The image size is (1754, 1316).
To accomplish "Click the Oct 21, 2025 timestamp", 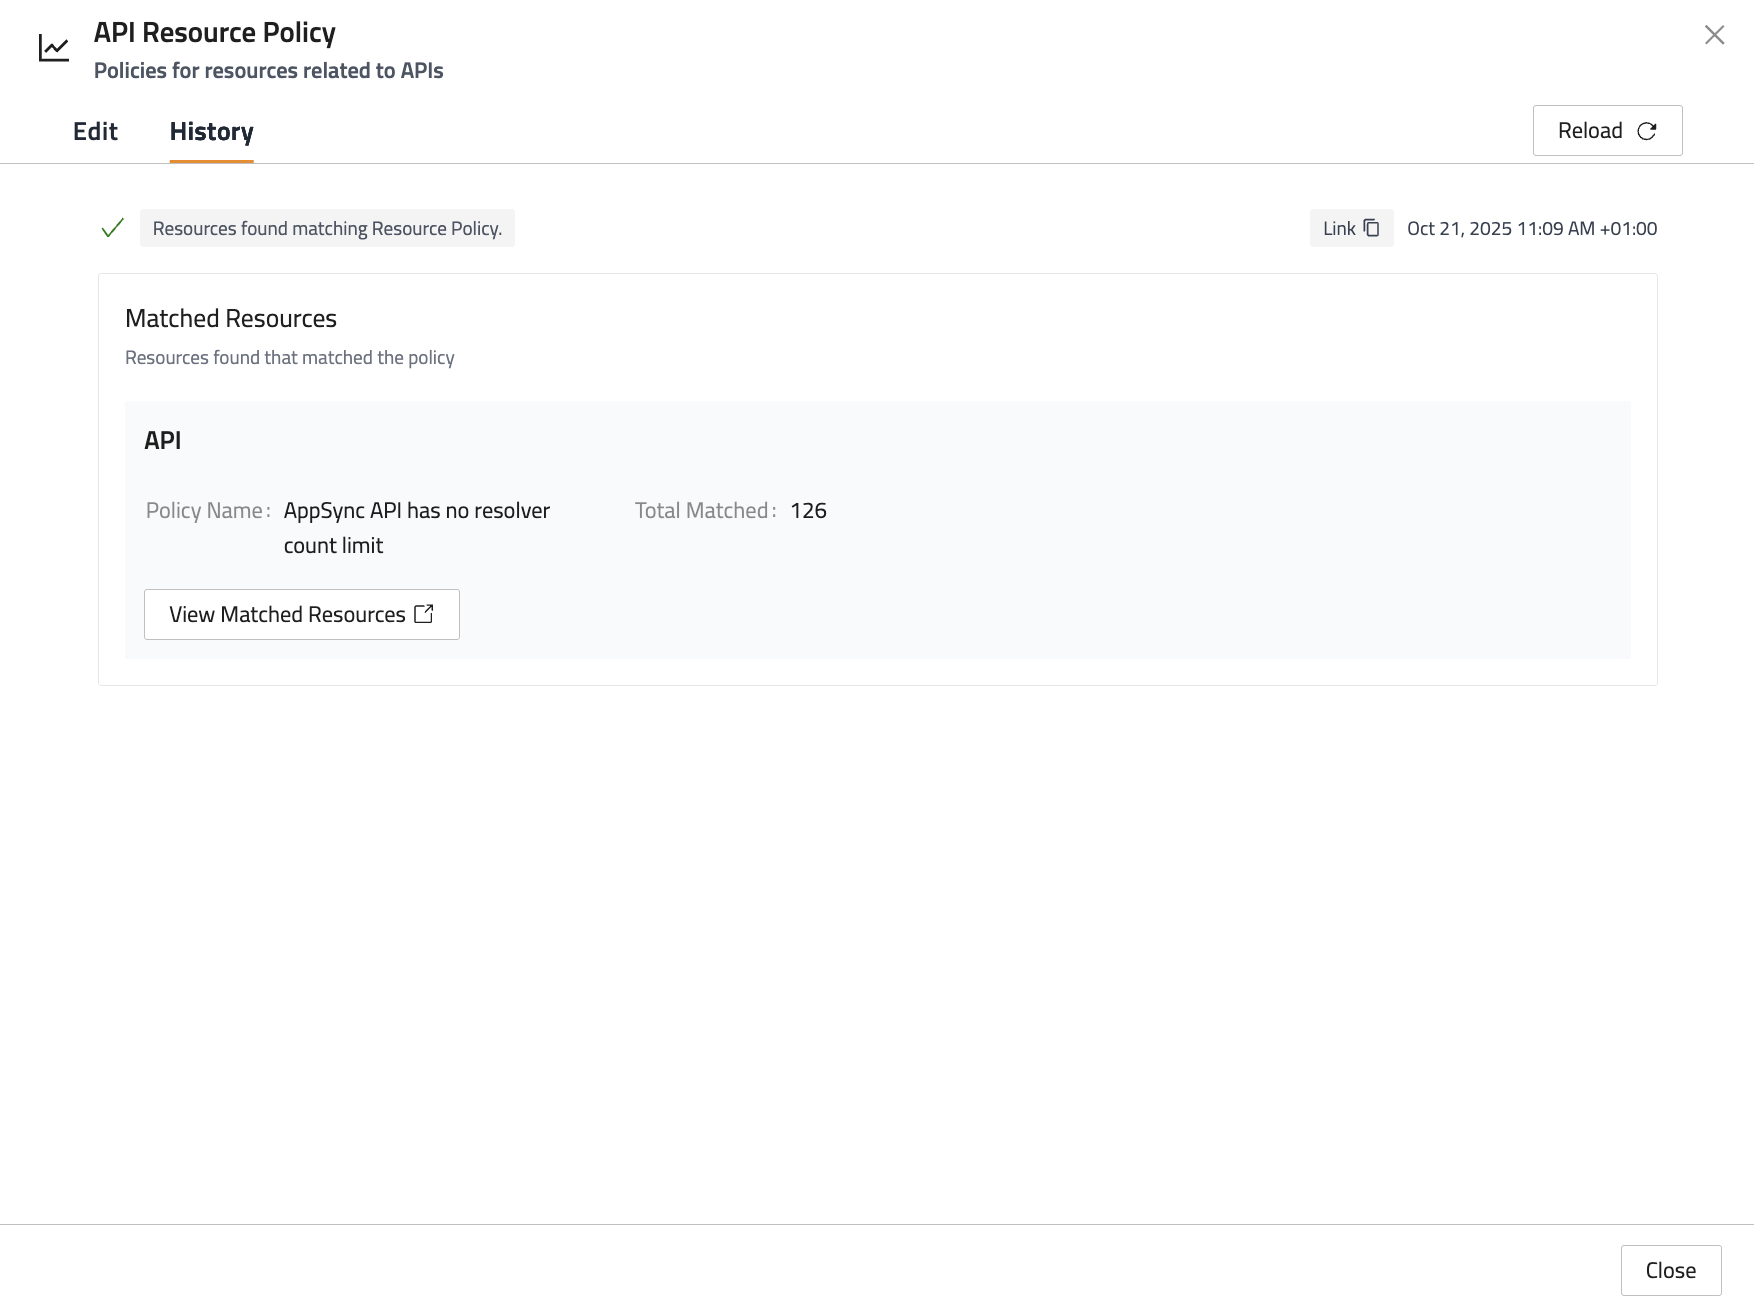I will (x=1531, y=228).
